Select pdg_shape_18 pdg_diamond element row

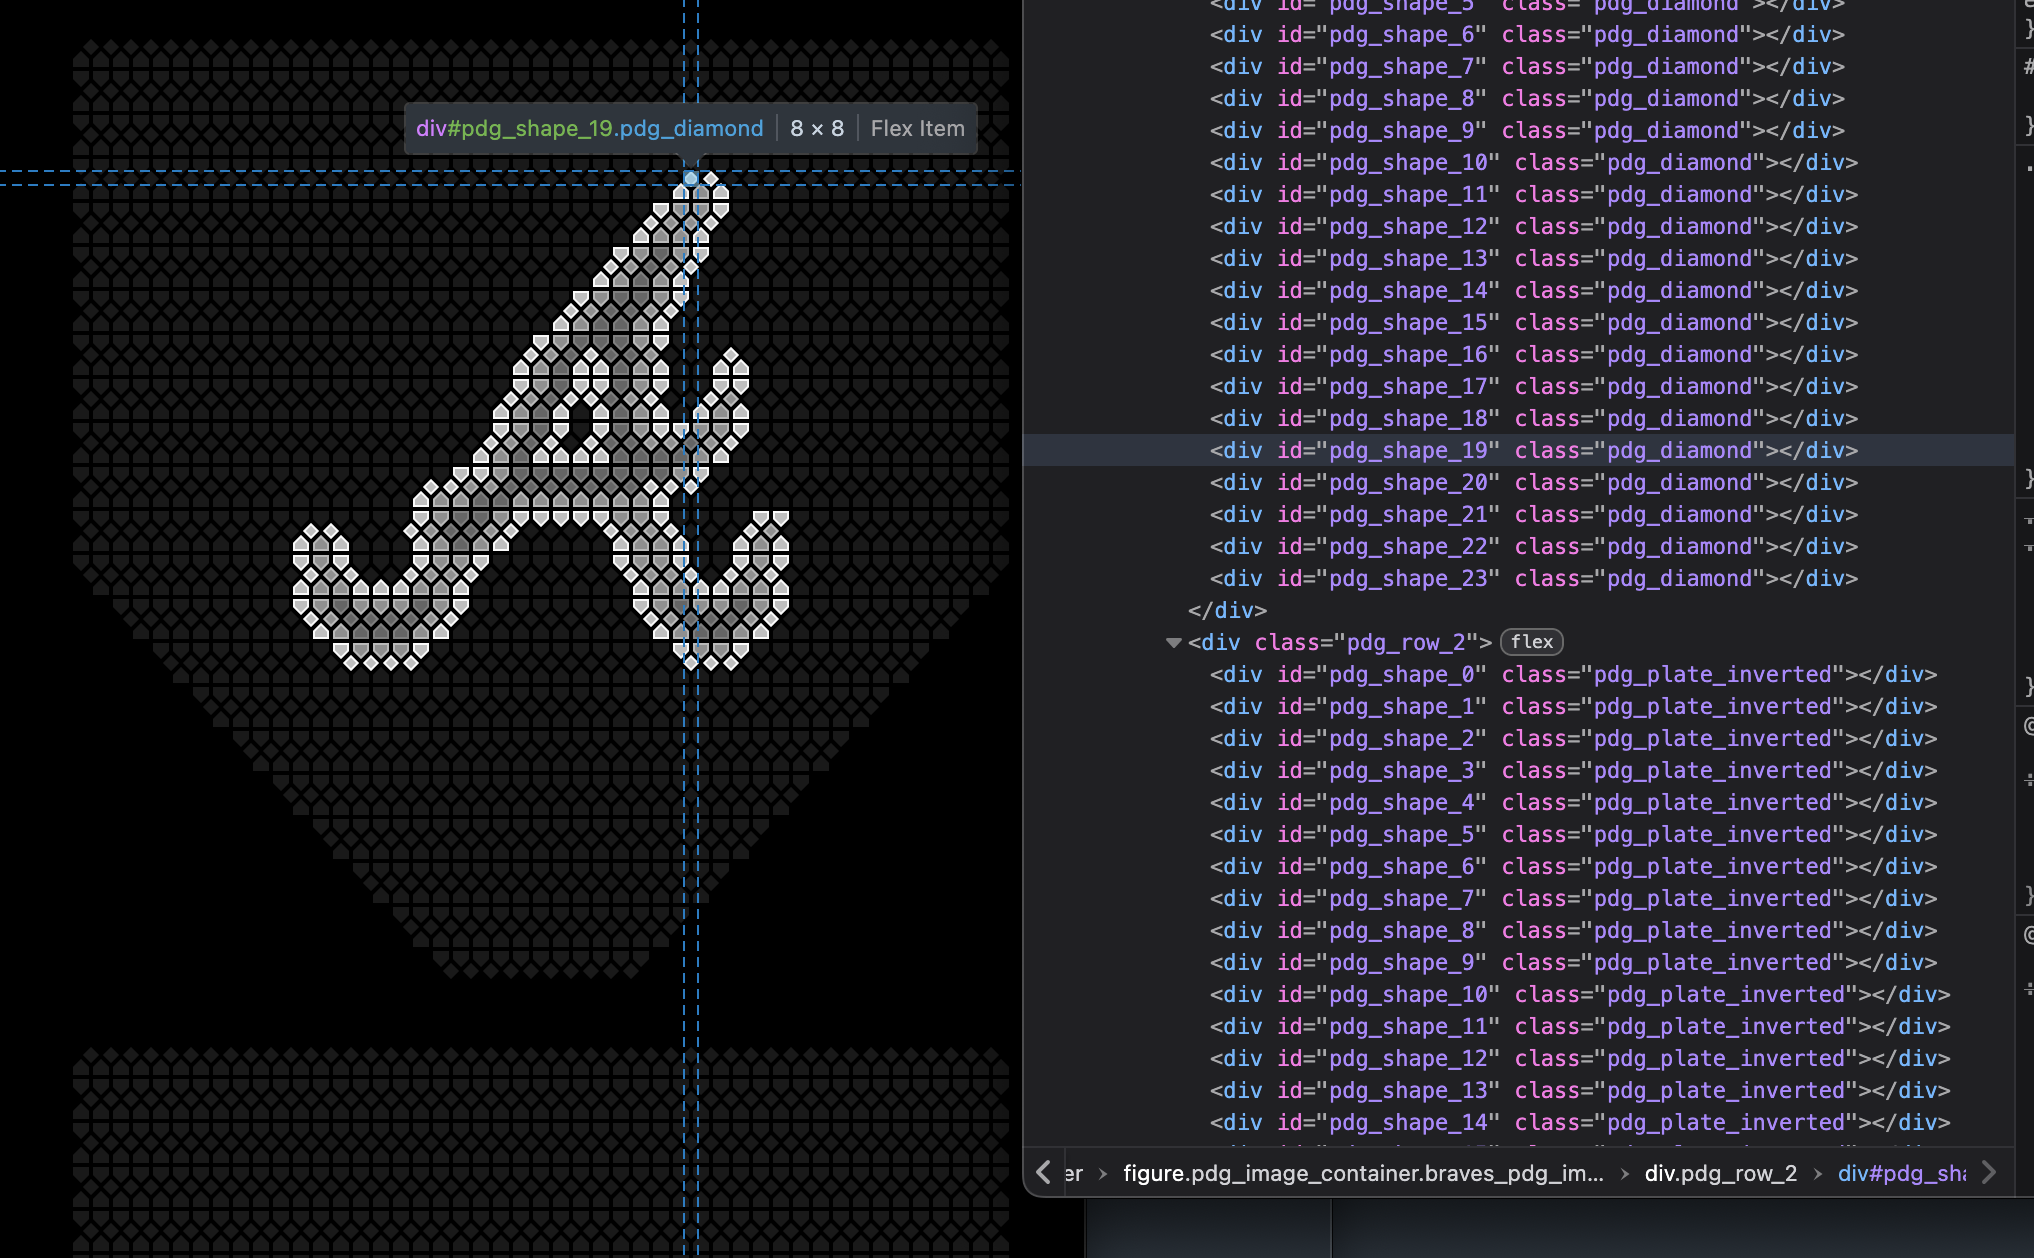coord(1519,418)
